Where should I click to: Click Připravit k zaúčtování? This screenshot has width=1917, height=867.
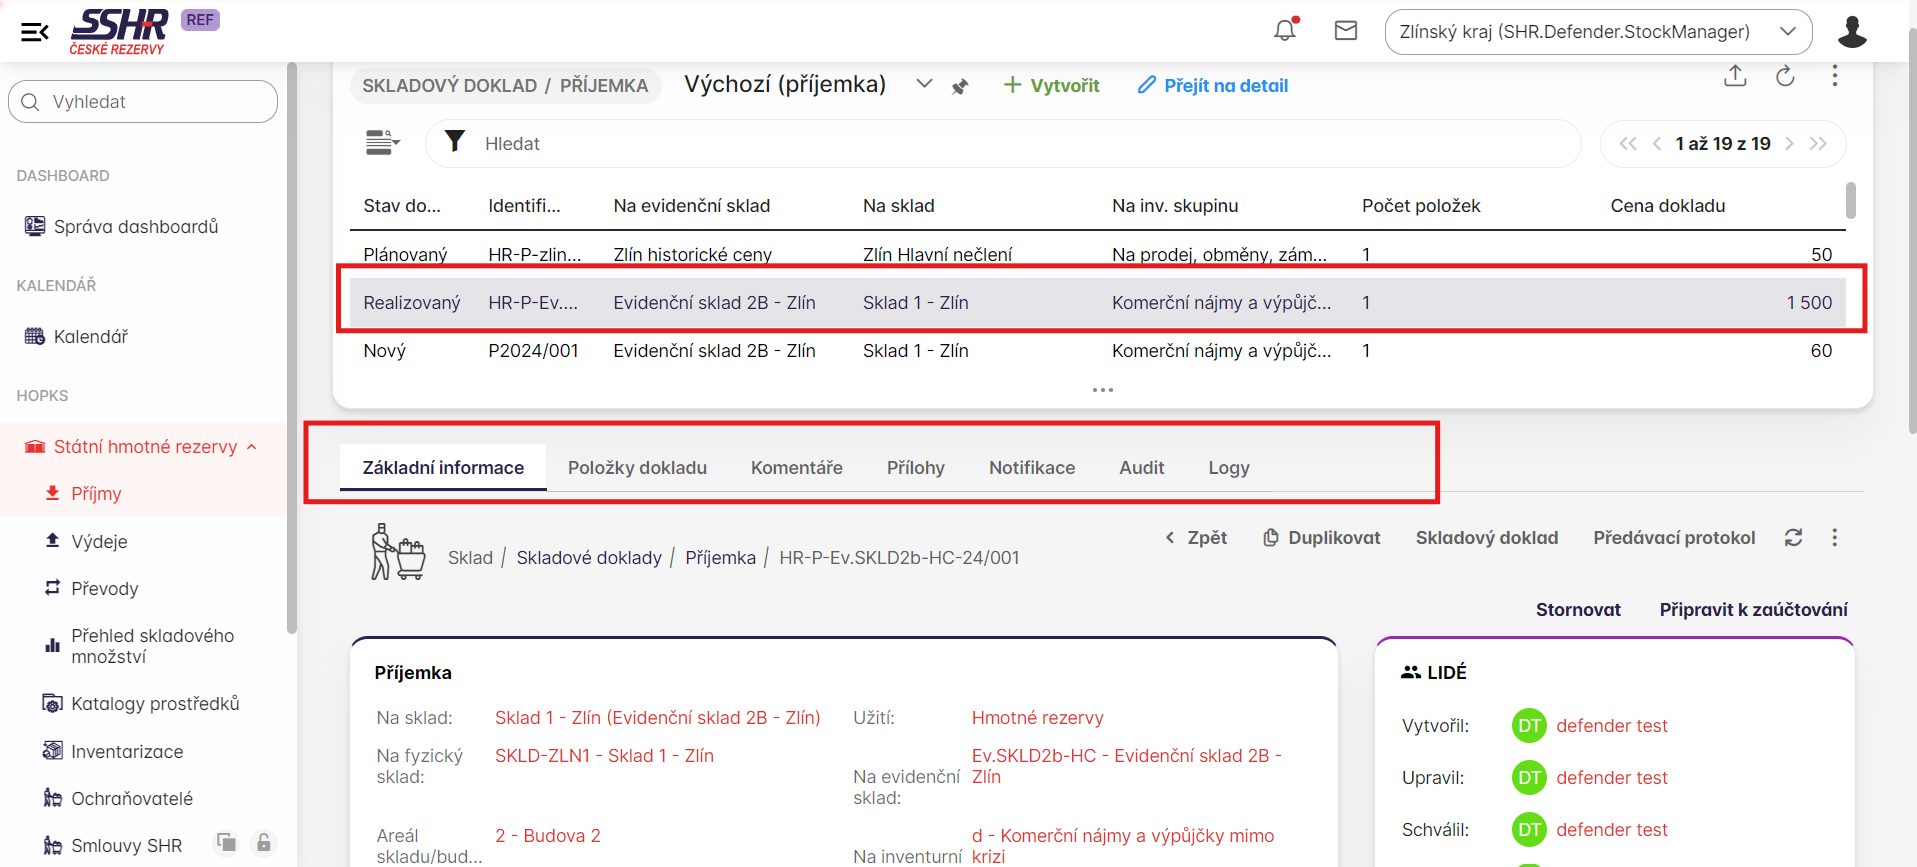[1753, 610]
